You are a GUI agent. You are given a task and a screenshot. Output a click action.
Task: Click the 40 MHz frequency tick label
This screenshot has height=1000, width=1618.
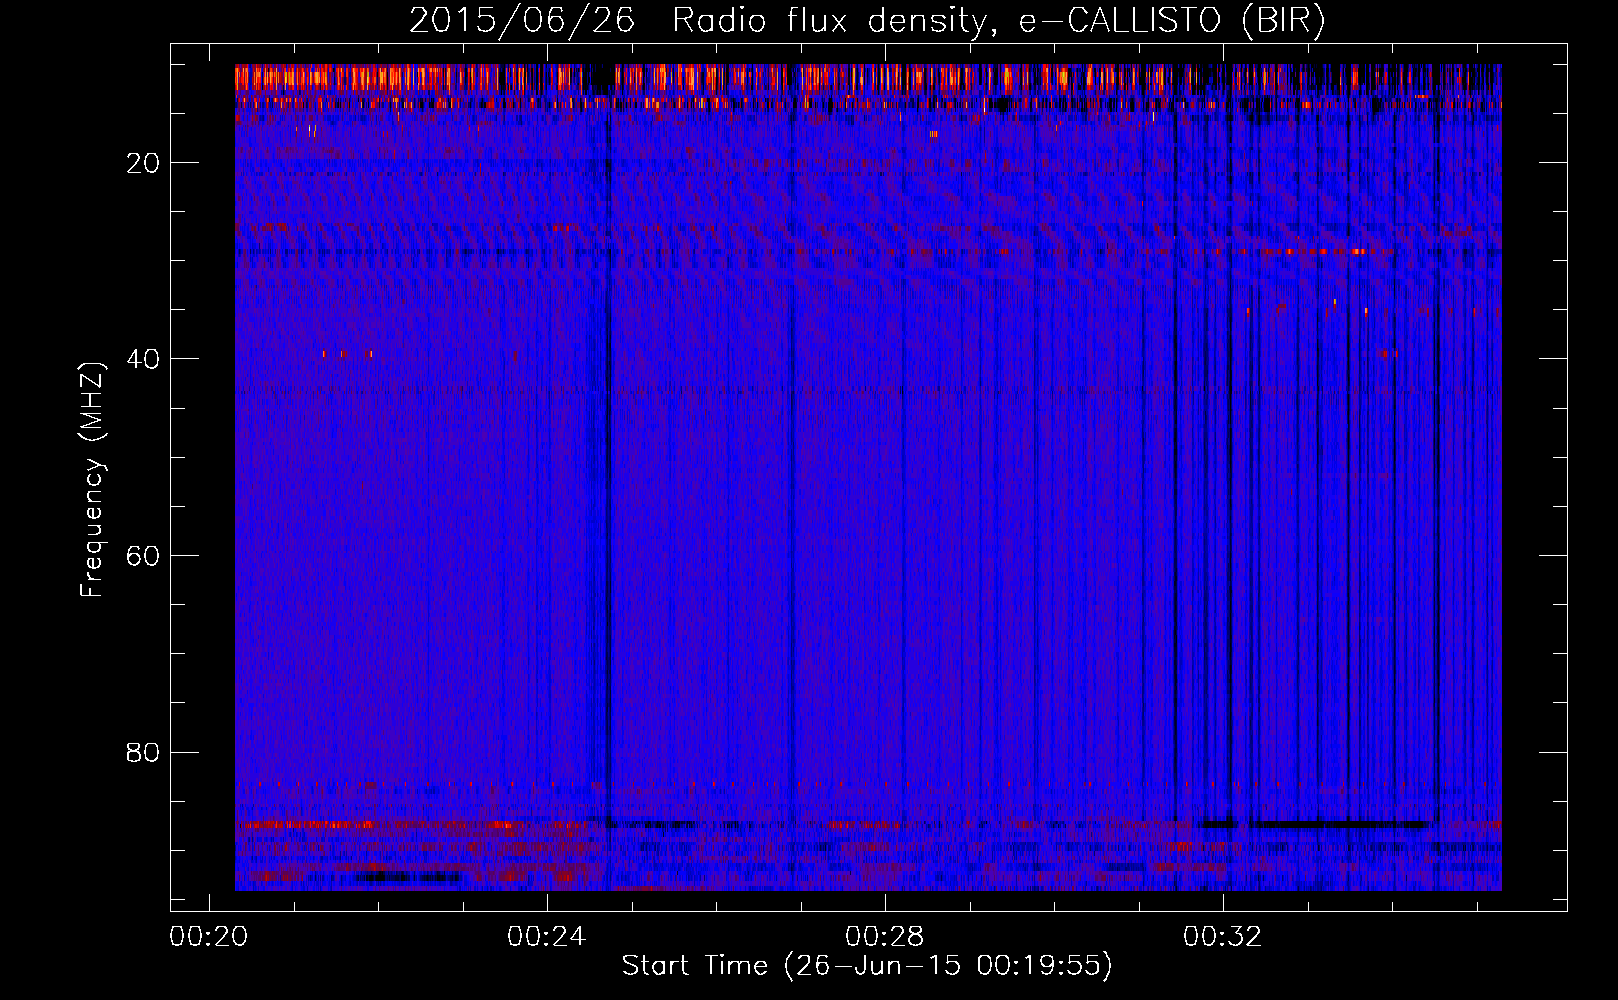point(144,359)
